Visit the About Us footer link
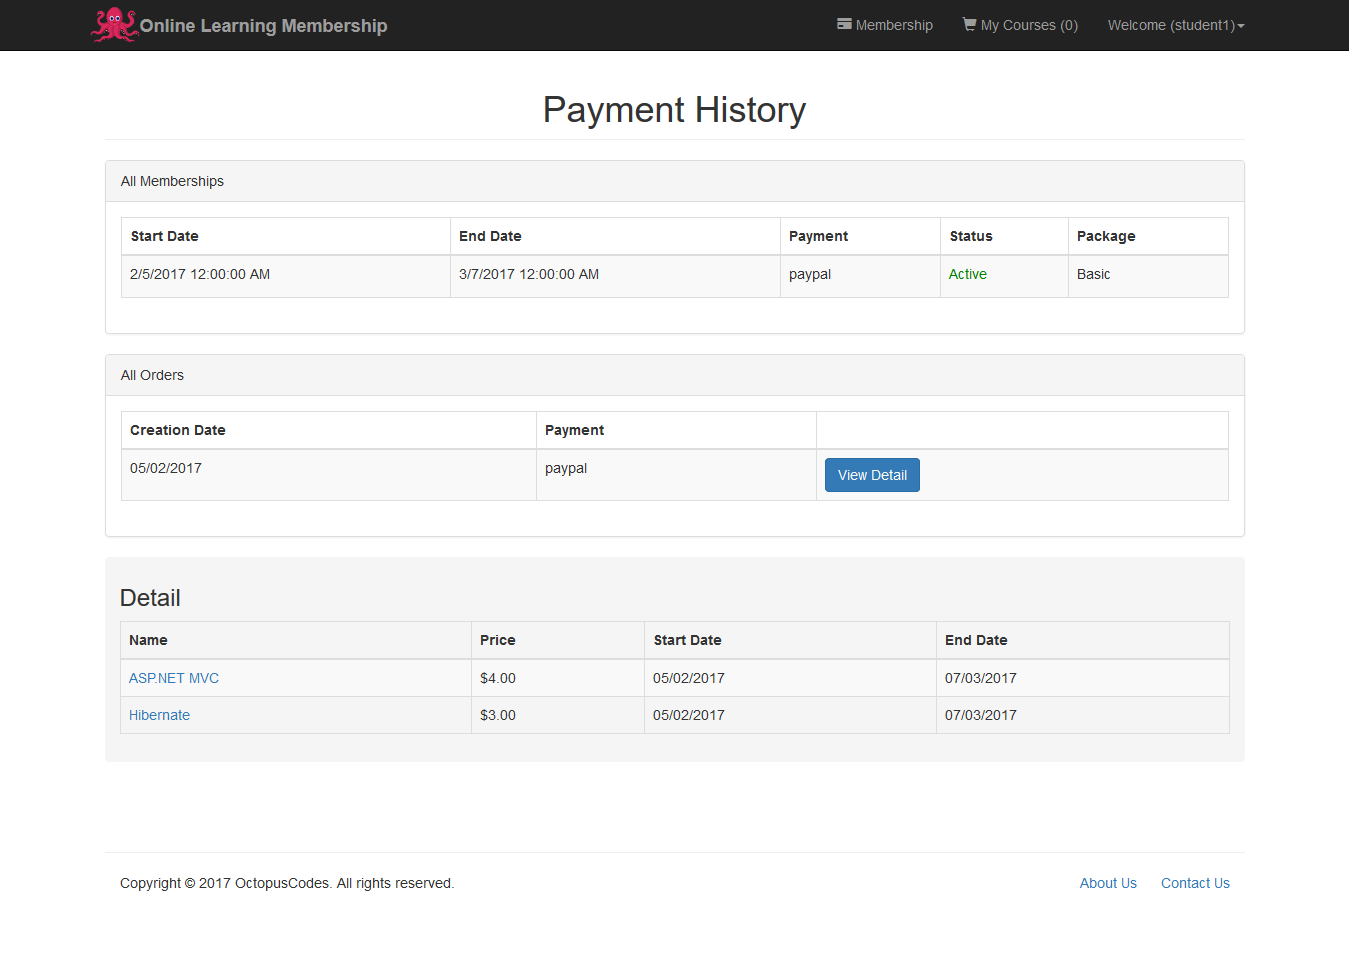 [1108, 883]
